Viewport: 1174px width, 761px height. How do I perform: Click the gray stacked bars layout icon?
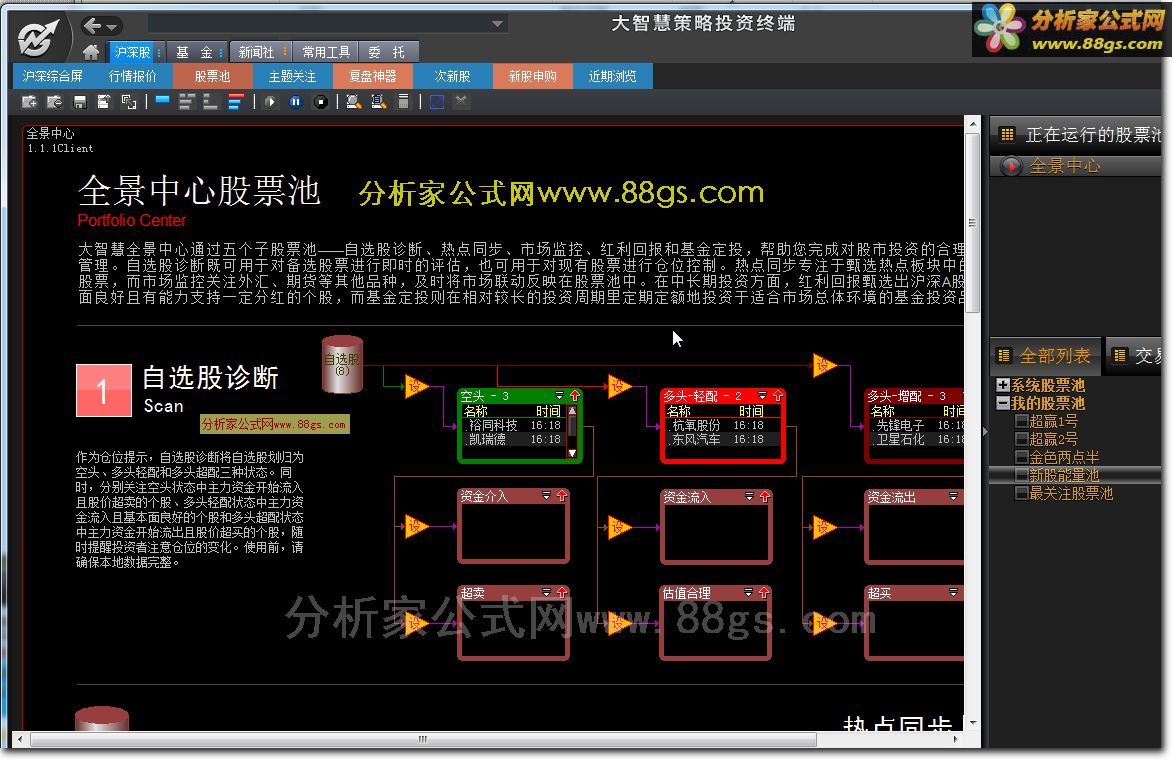pos(187,102)
